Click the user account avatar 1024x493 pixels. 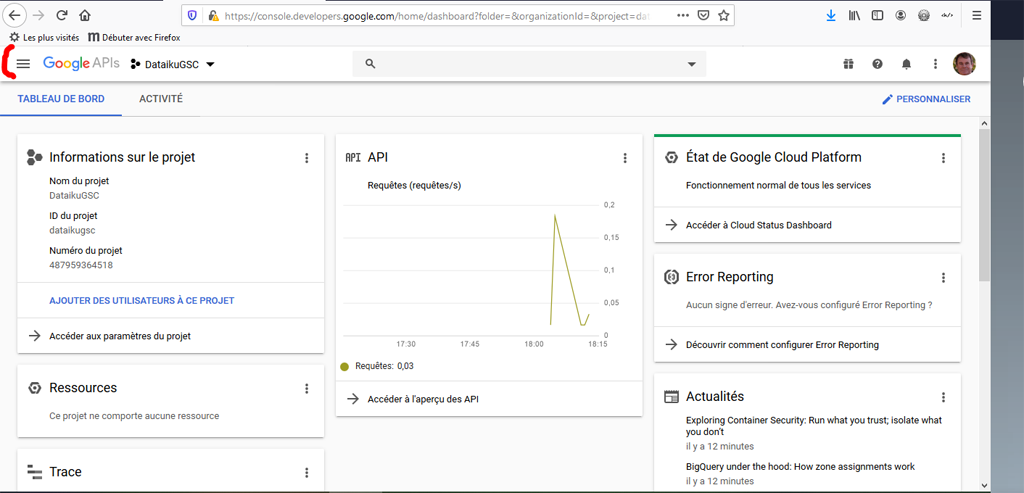pyautogui.click(x=964, y=63)
